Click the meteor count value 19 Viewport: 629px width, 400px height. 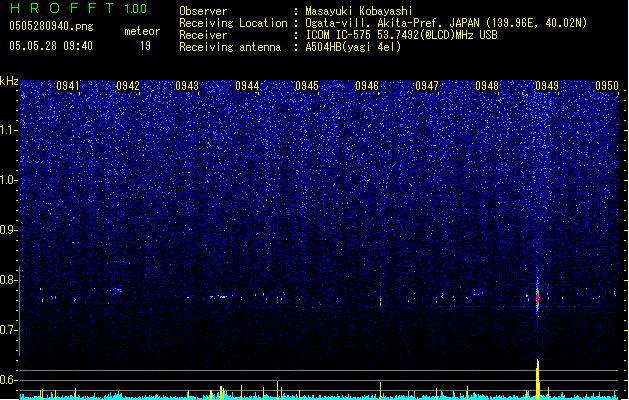[145, 46]
